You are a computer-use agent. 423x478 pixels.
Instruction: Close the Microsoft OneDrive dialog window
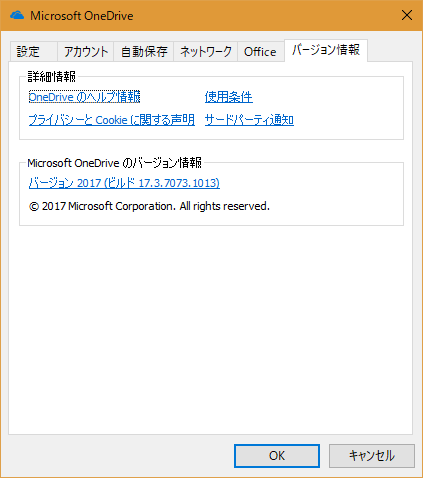point(407,15)
